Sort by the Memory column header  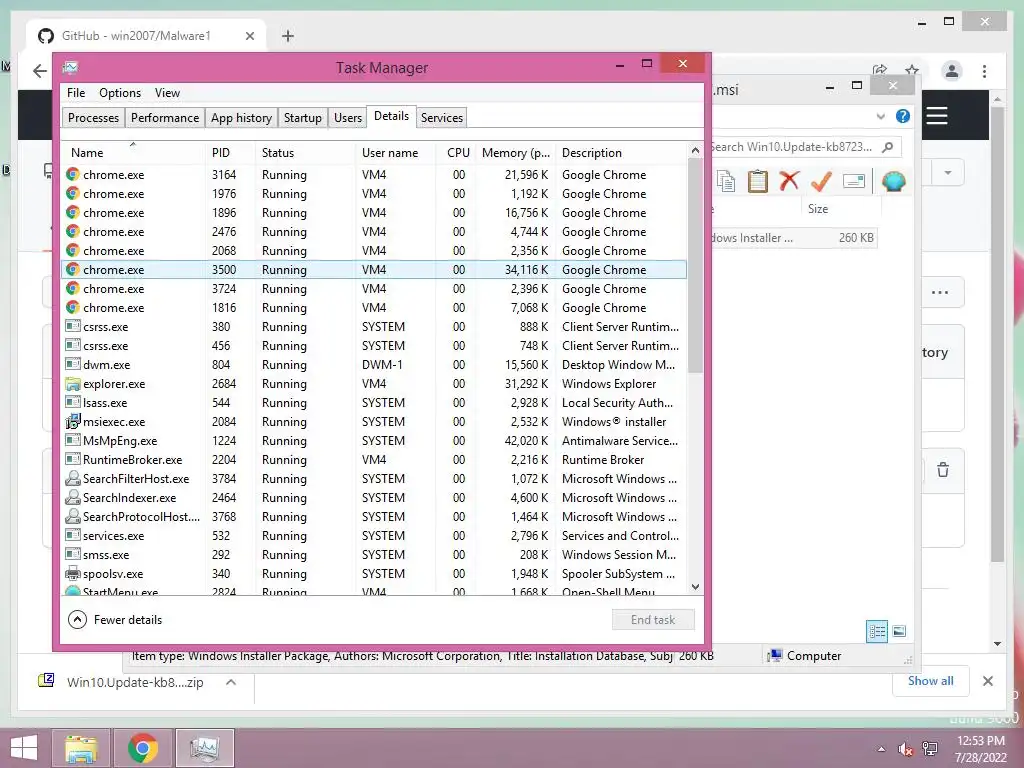(515, 152)
